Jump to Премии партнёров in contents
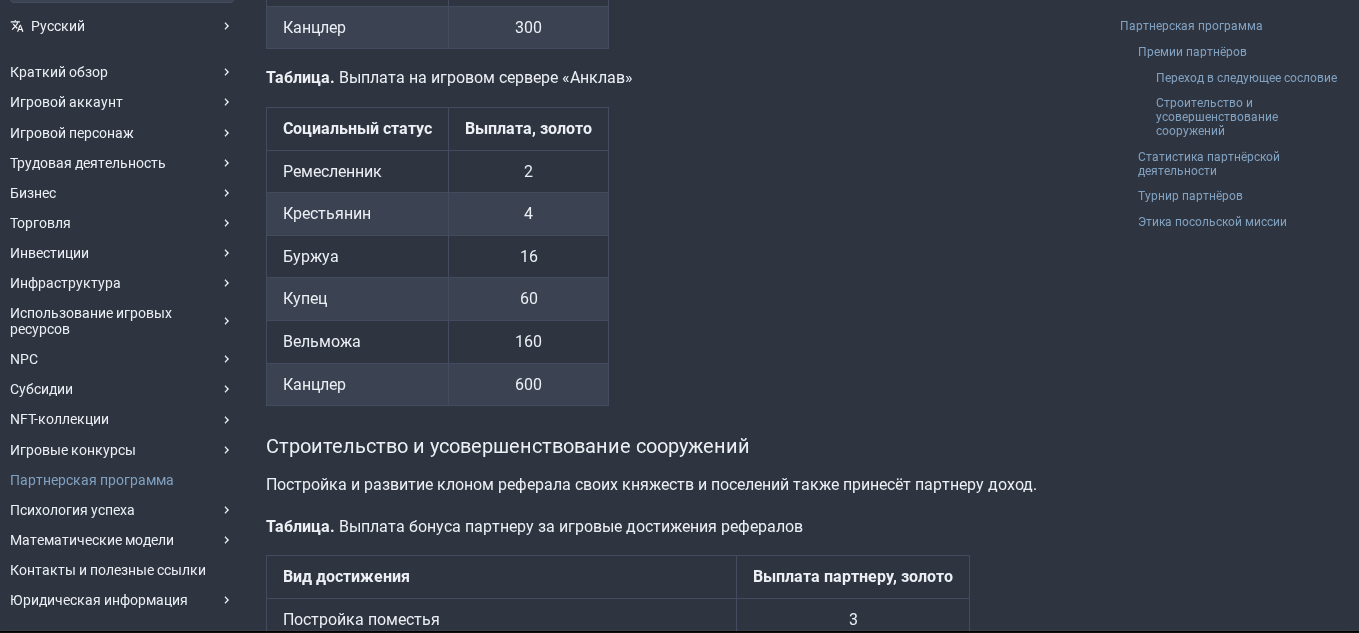1359x633 pixels. [x=1192, y=52]
